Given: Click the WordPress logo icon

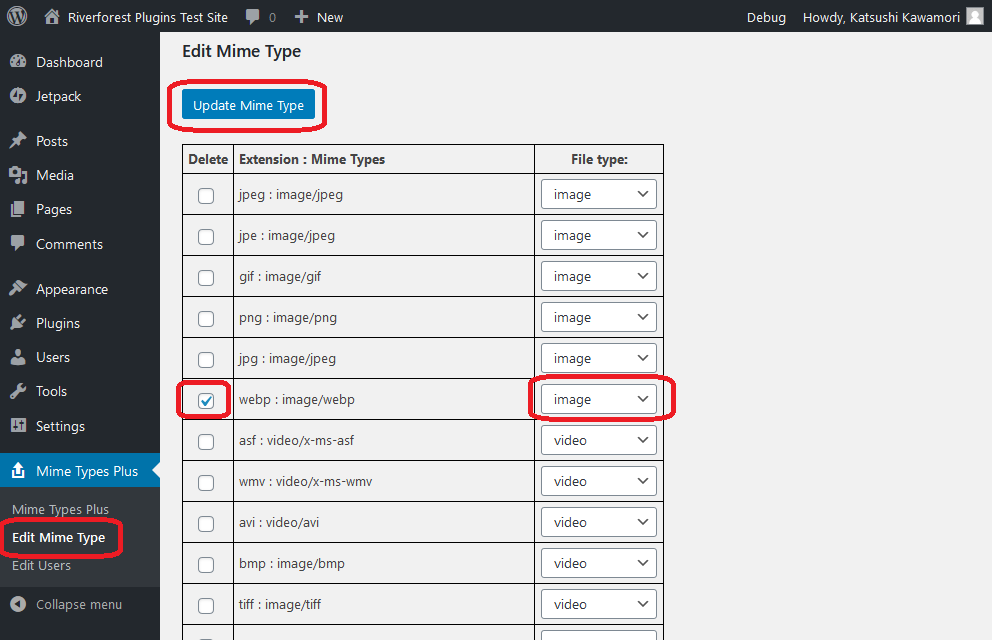Looking at the screenshot, I should [17, 17].
